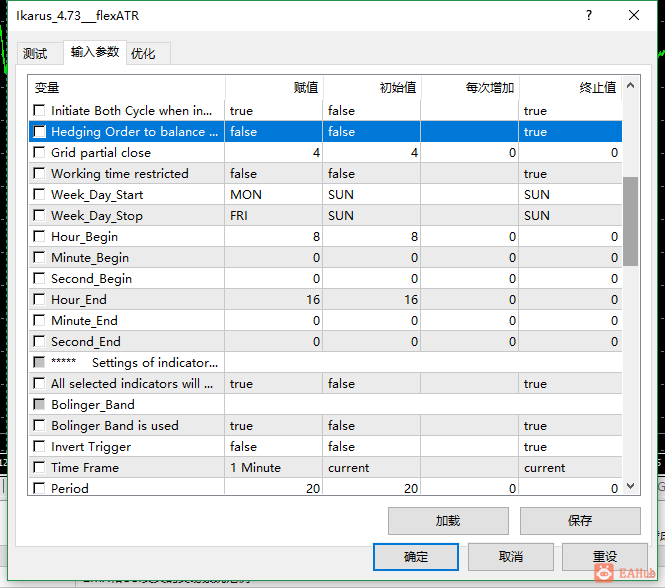
Task: Open Bolinger Band is used value true
Action: [x=274, y=426]
